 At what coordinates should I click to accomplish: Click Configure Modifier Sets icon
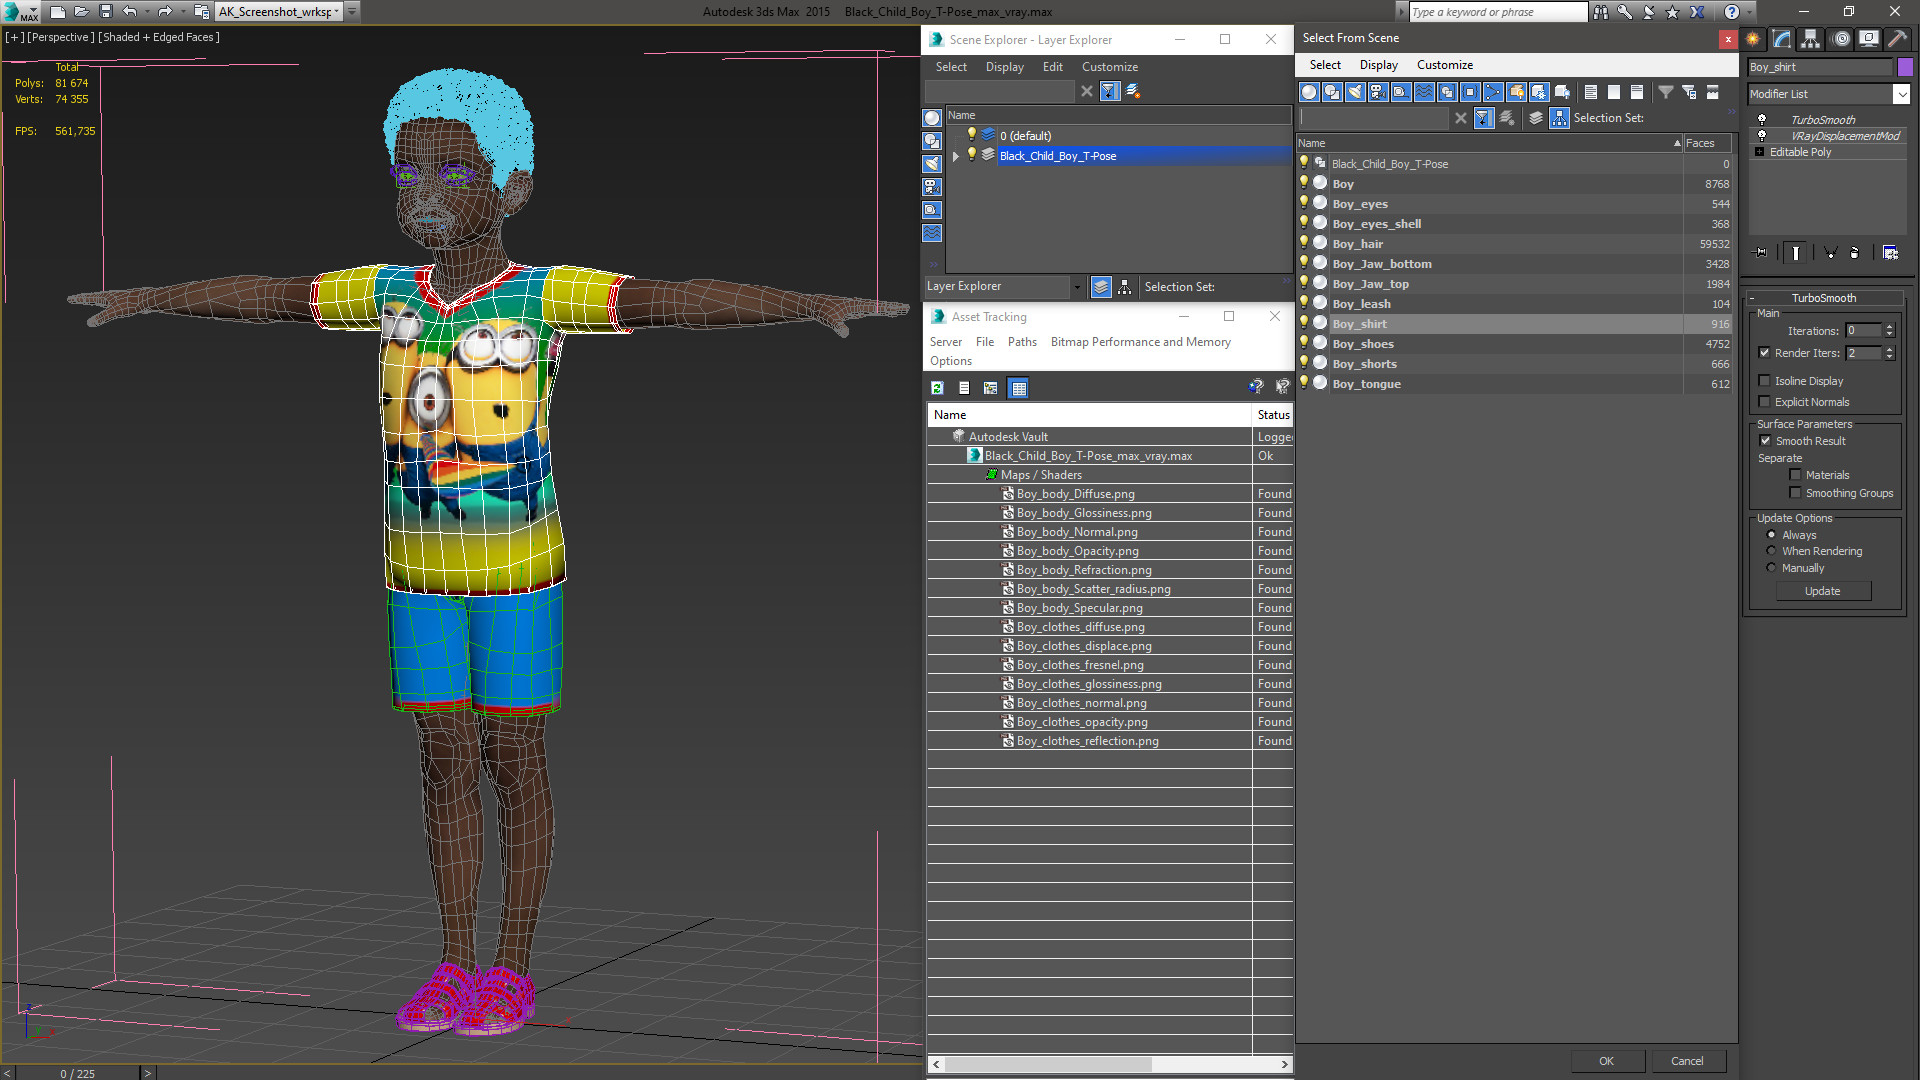point(1890,253)
